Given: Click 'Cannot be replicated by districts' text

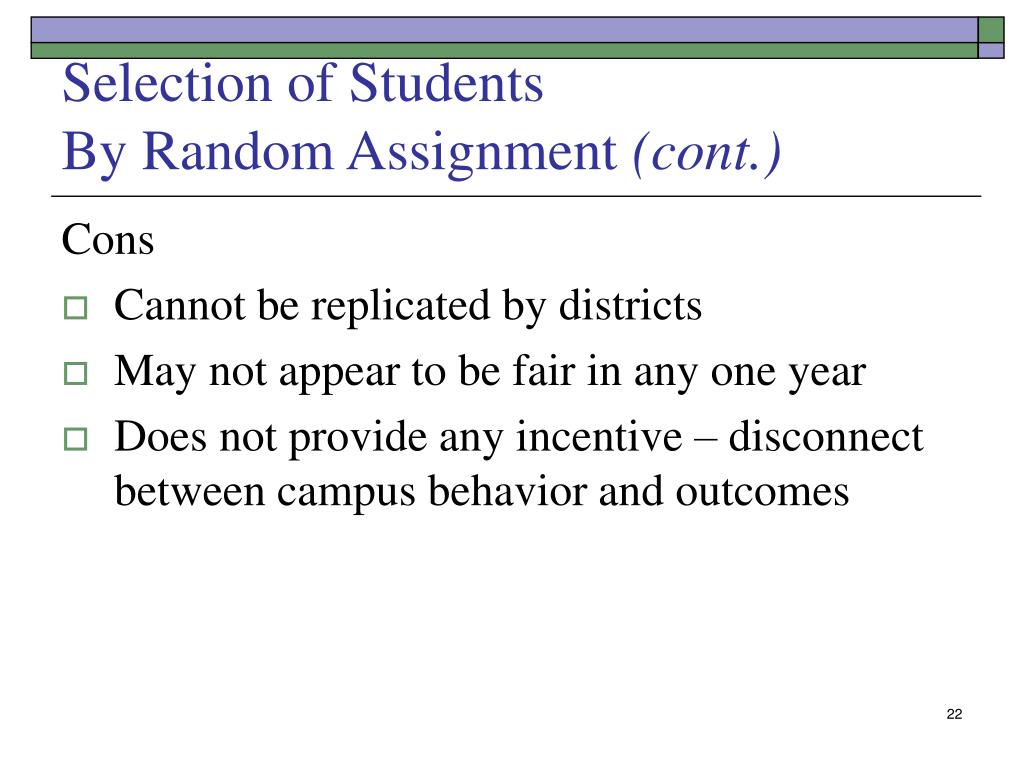Looking at the screenshot, I should (x=408, y=306).
